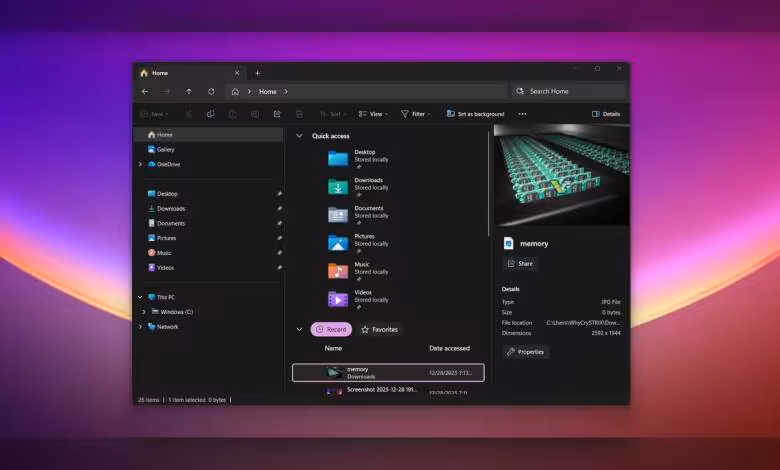Open Properties for memory file
This screenshot has width=780, height=470.
(525, 352)
